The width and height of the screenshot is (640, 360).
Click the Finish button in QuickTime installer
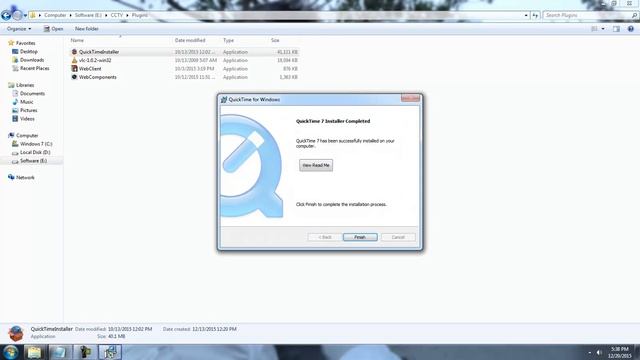tap(360, 237)
